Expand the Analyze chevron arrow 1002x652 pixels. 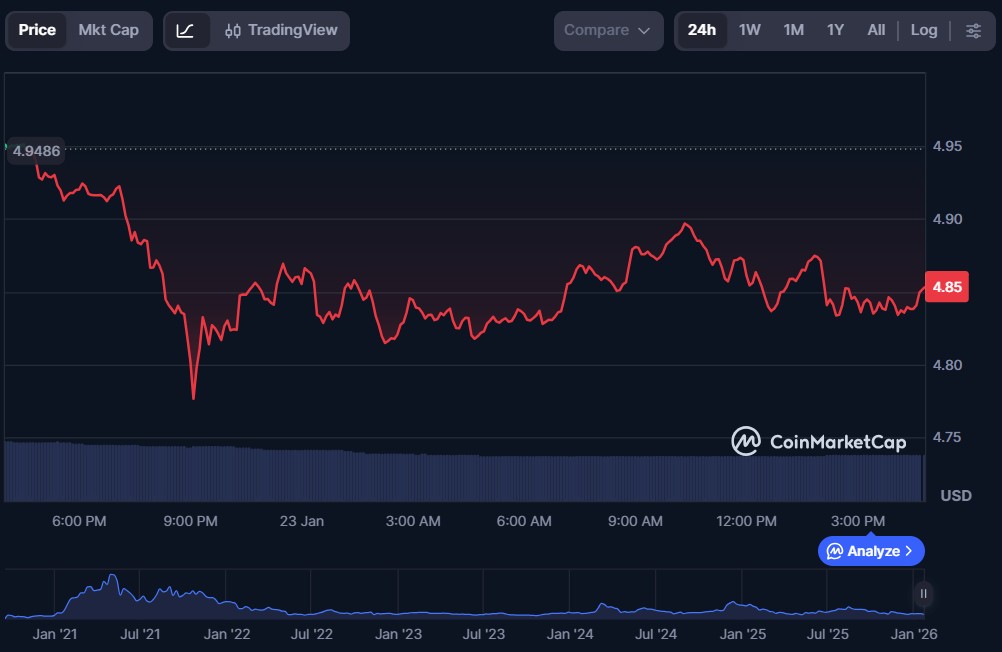click(909, 551)
